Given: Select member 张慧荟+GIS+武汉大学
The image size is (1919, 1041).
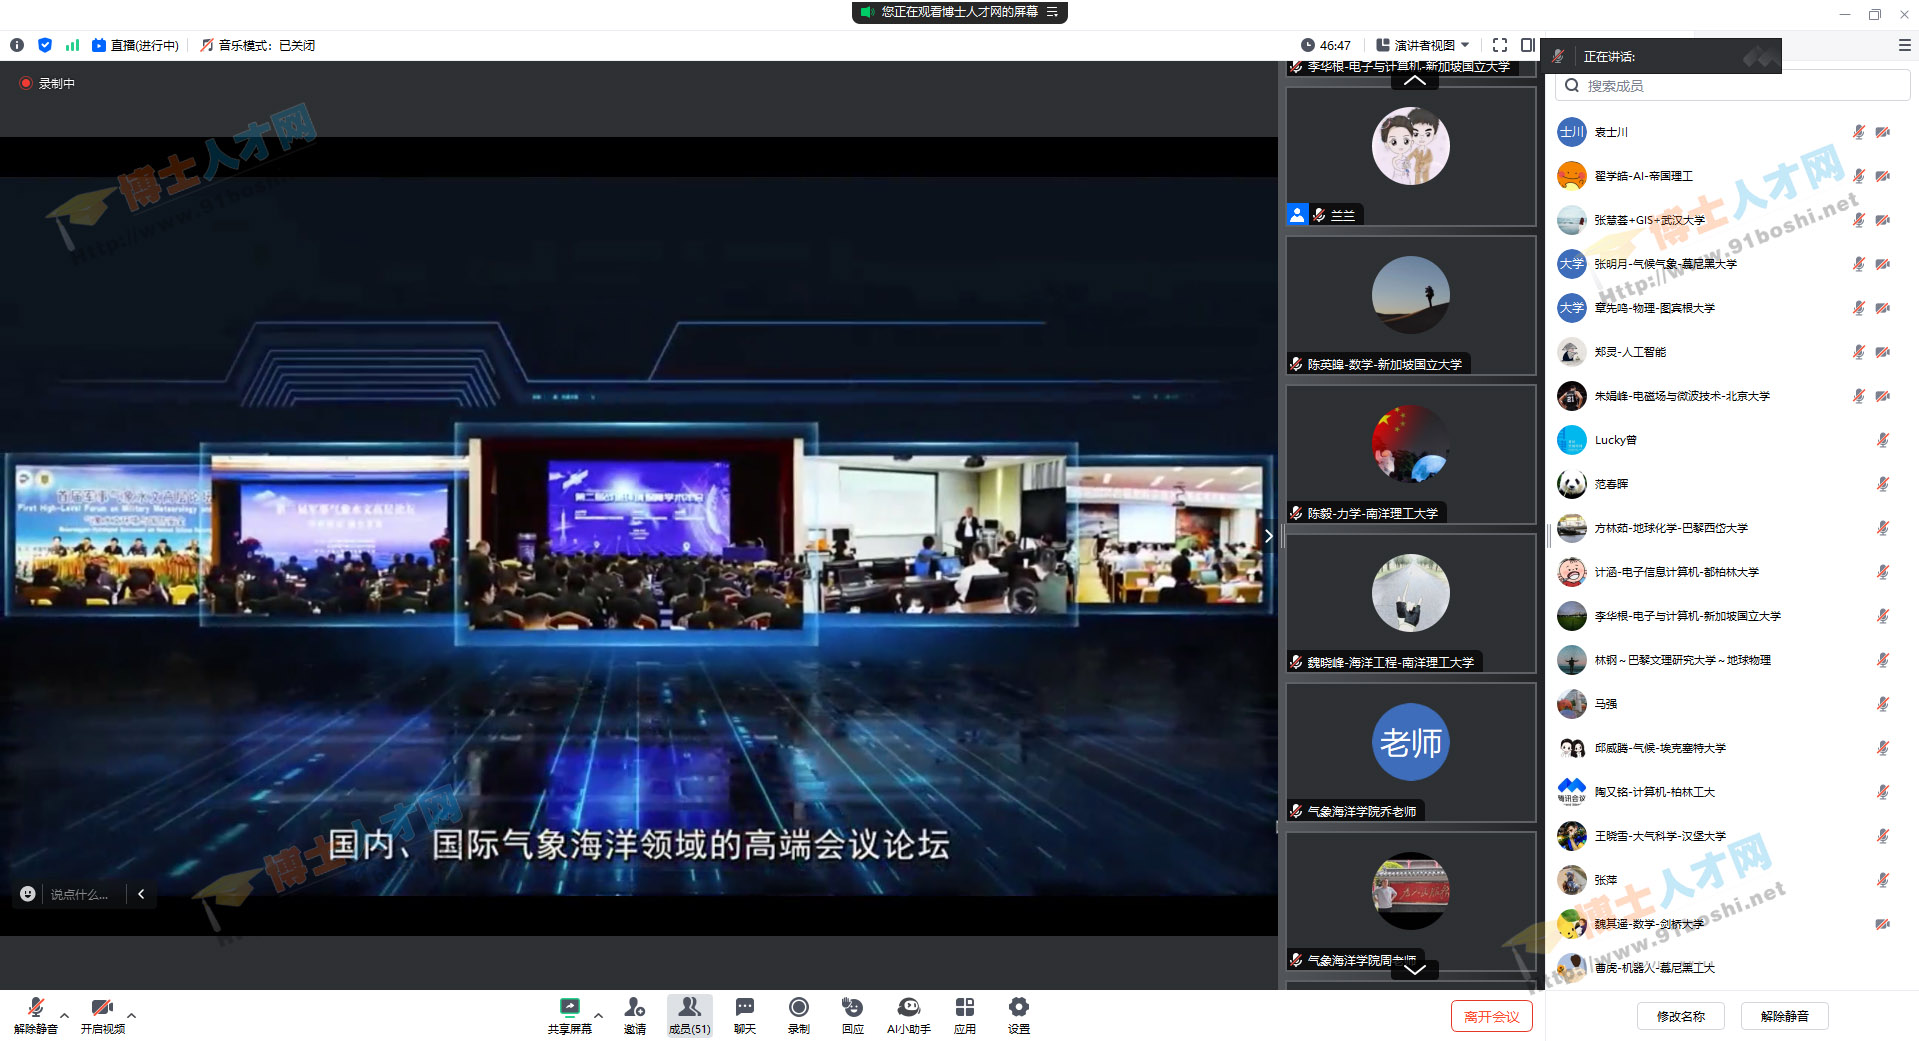Looking at the screenshot, I should [1730, 220].
